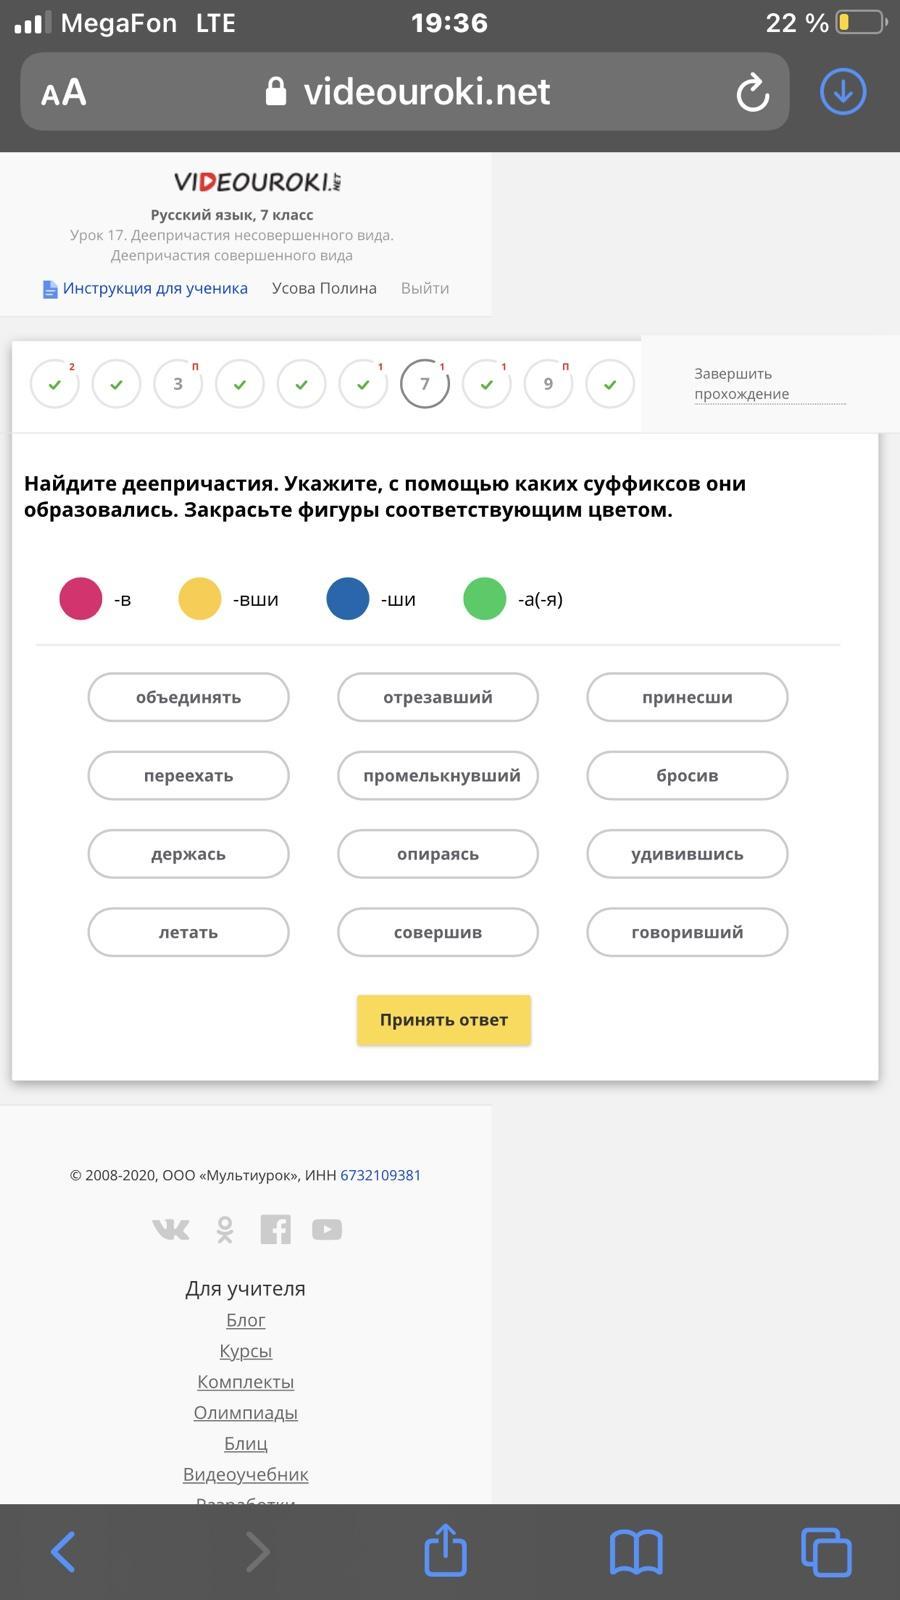The height and width of the screenshot is (1600, 900).
Task: Select the green -а(-я) color circle
Action: [485, 599]
